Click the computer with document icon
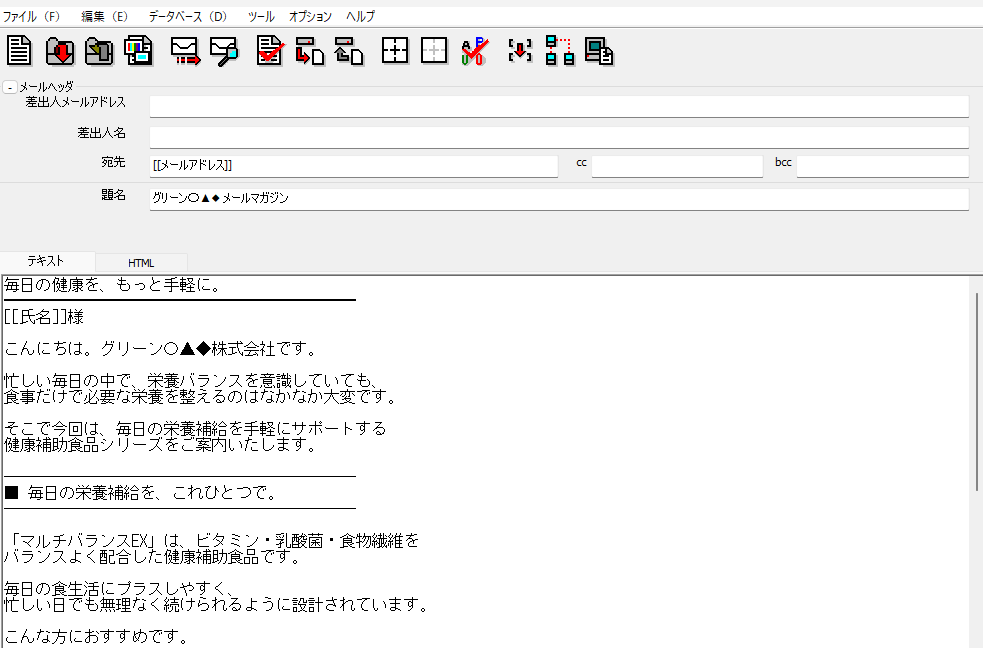Image resolution: width=983 pixels, height=648 pixels. pyautogui.click(x=599, y=51)
